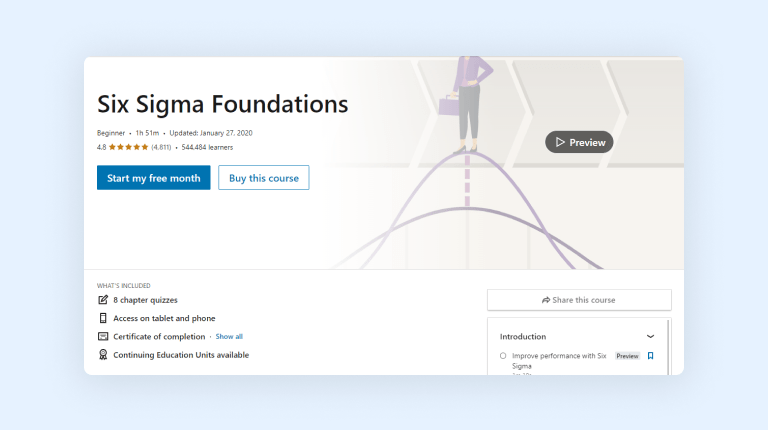The width and height of the screenshot is (768, 430).
Task: Click Start my free month
Action: (x=153, y=178)
